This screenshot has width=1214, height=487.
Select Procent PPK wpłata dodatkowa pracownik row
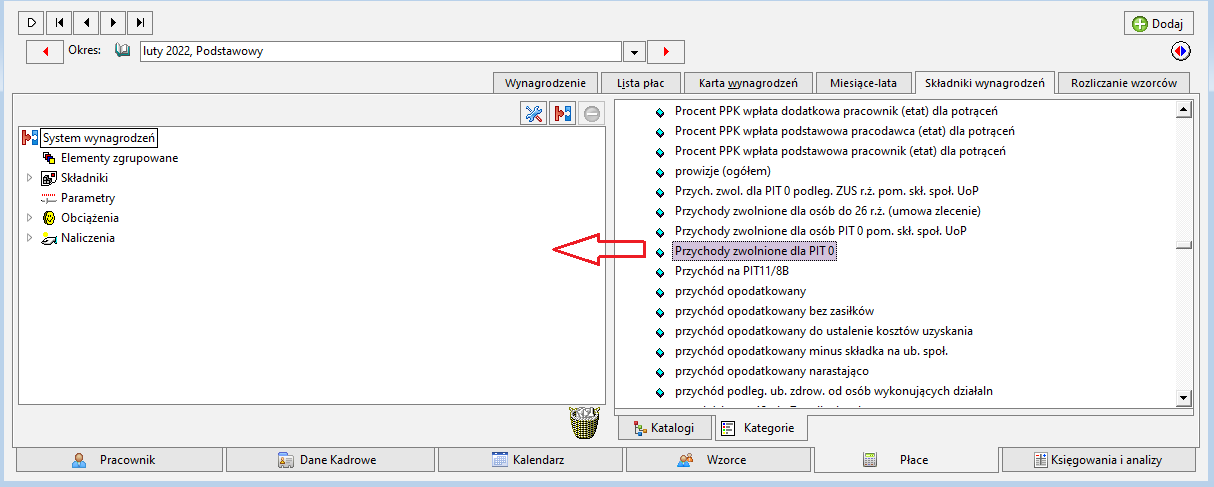(836, 111)
